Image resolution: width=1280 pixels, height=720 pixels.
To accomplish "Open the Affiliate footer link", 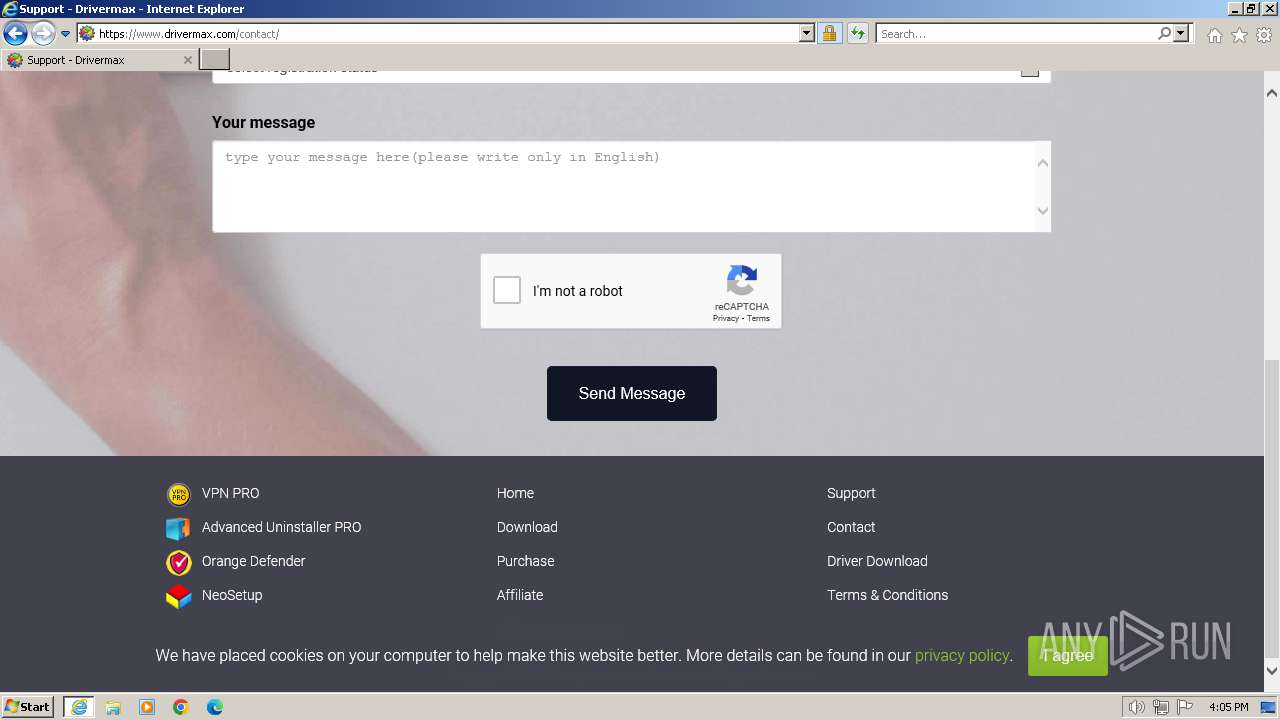I will (520, 595).
